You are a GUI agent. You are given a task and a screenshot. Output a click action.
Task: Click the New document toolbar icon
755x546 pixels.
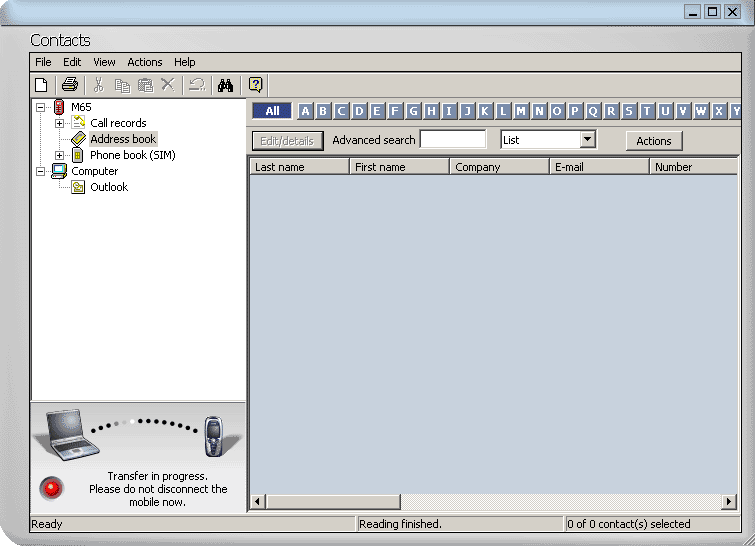tap(41, 85)
